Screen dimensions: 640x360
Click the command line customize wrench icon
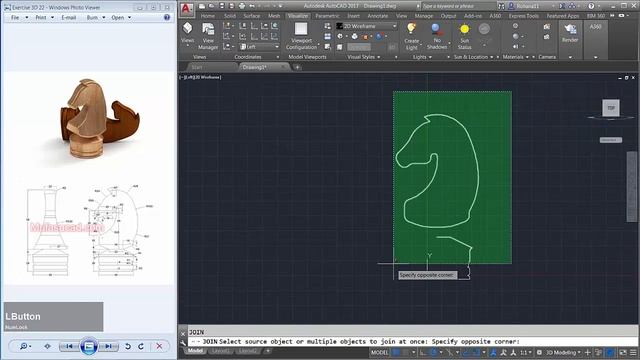(183, 342)
